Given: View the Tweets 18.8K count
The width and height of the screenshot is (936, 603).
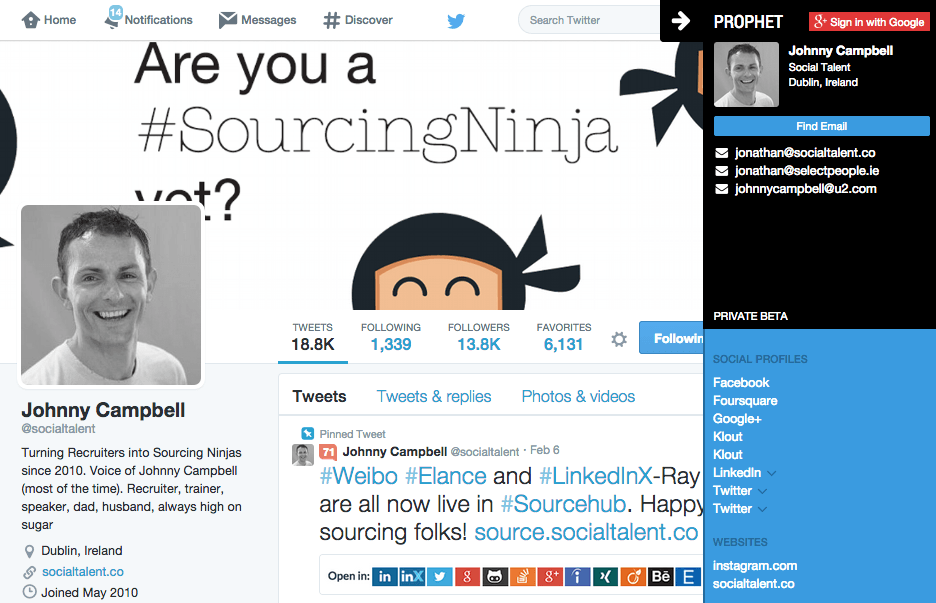Looking at the screenshot, I should (x=313, y=338).
